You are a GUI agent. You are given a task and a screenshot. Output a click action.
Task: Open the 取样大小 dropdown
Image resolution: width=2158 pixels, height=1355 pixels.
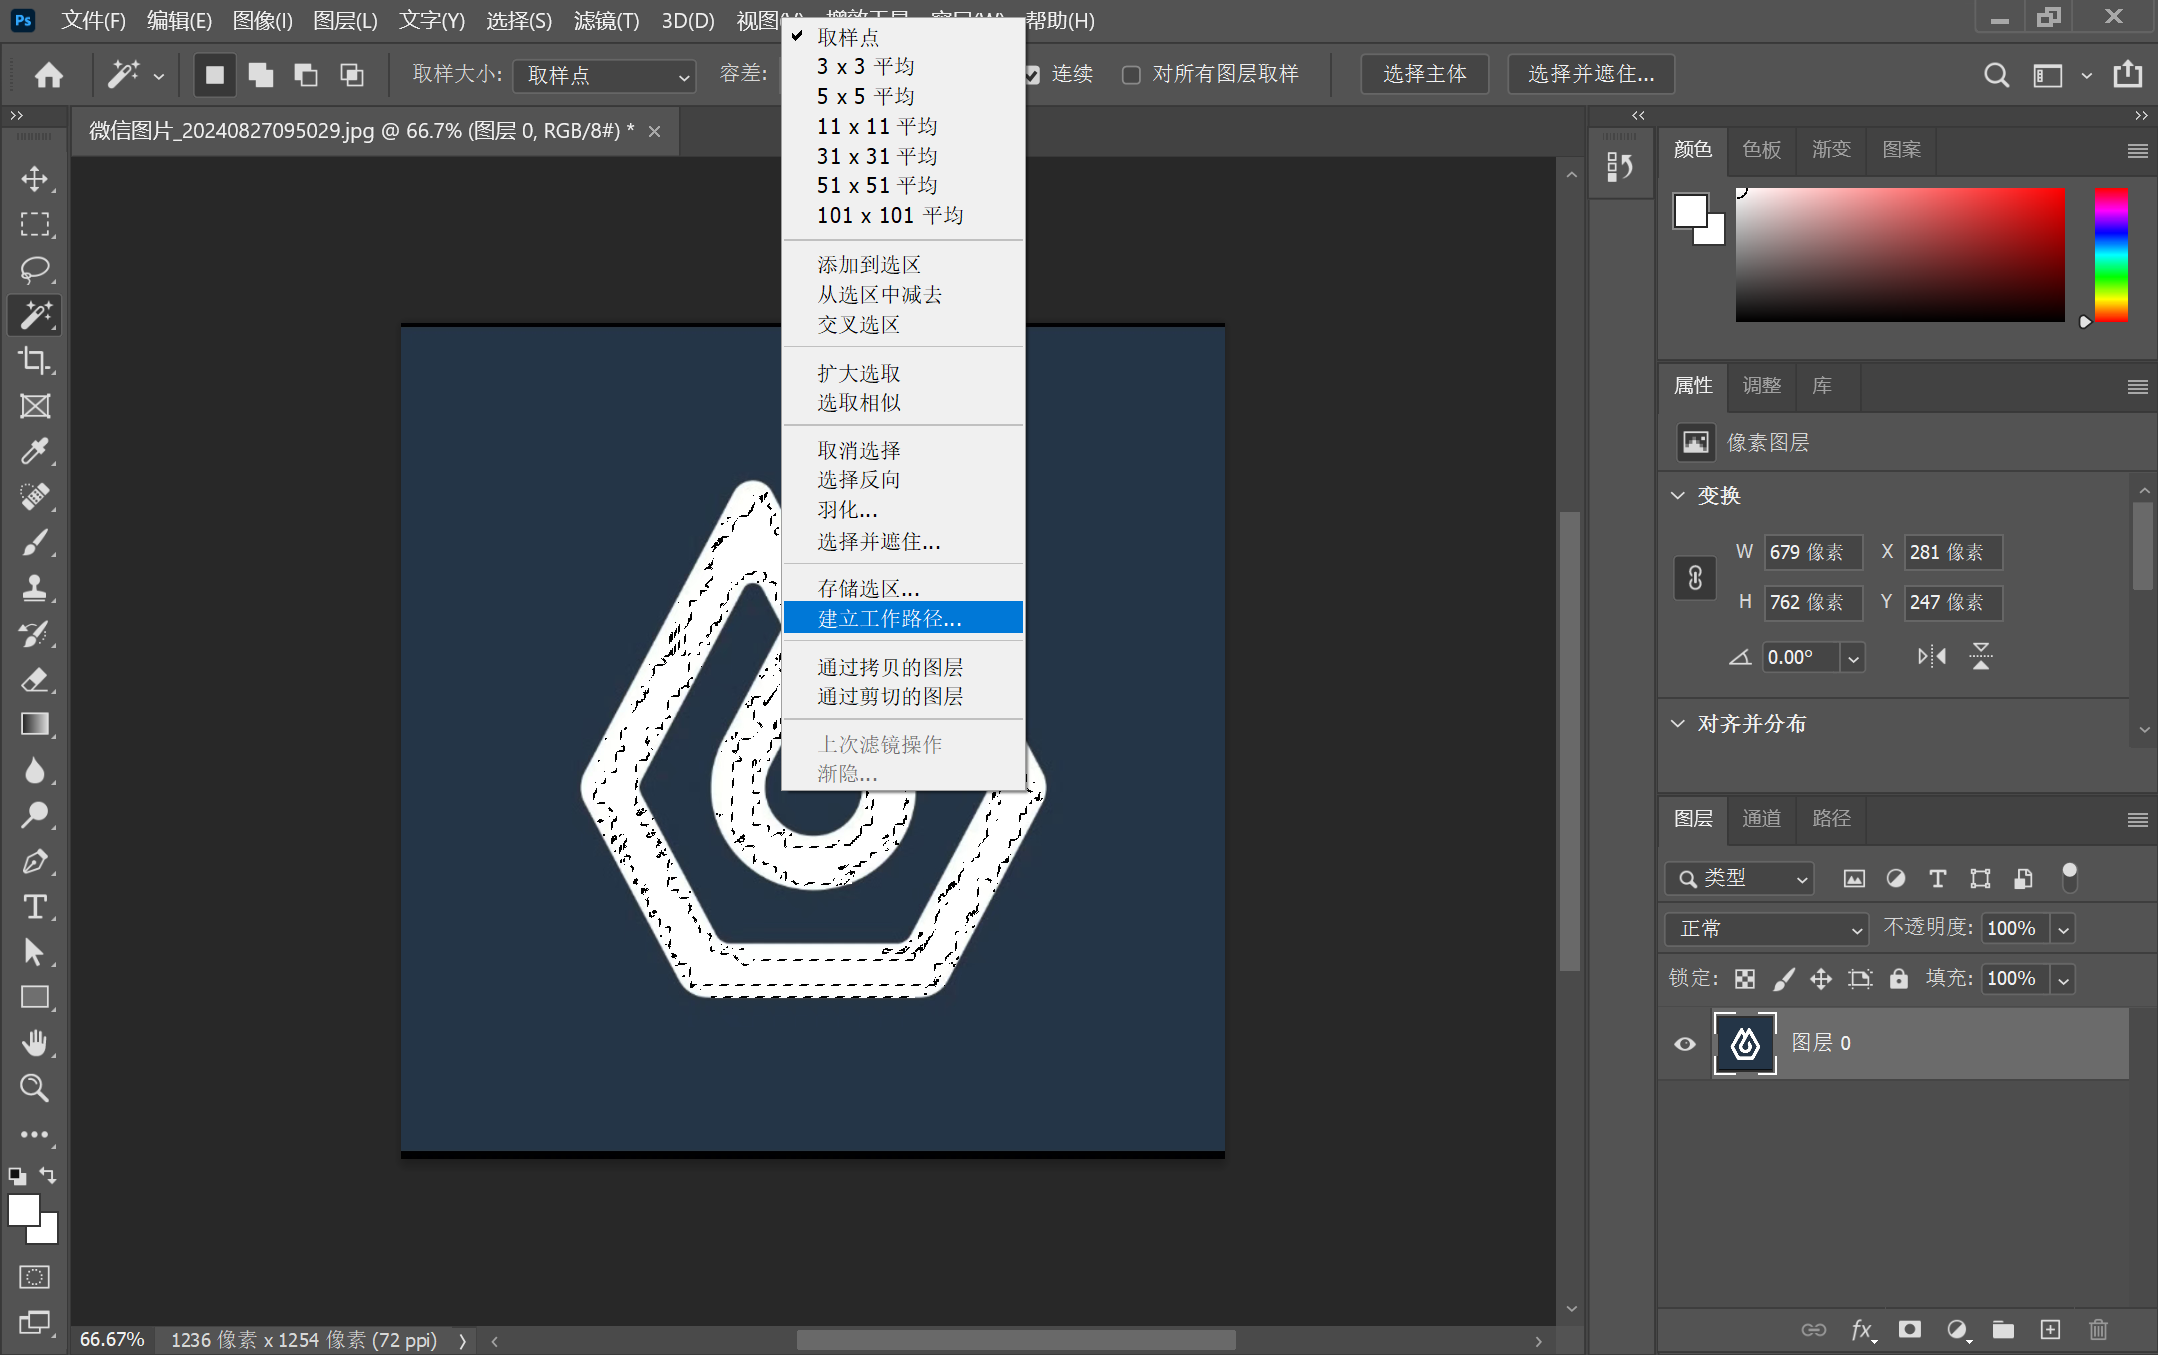click(x=604, y=76)
